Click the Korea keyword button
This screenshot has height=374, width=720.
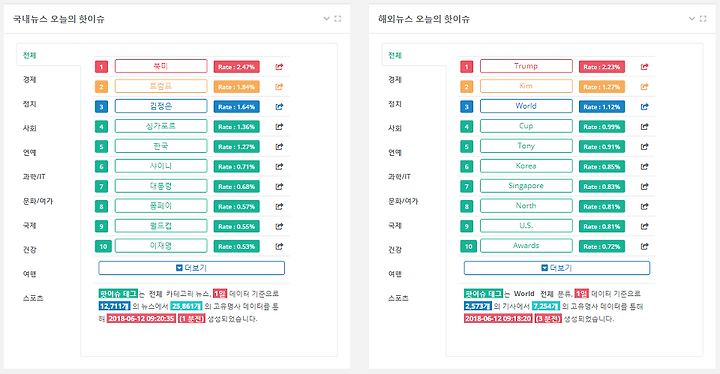526,166
